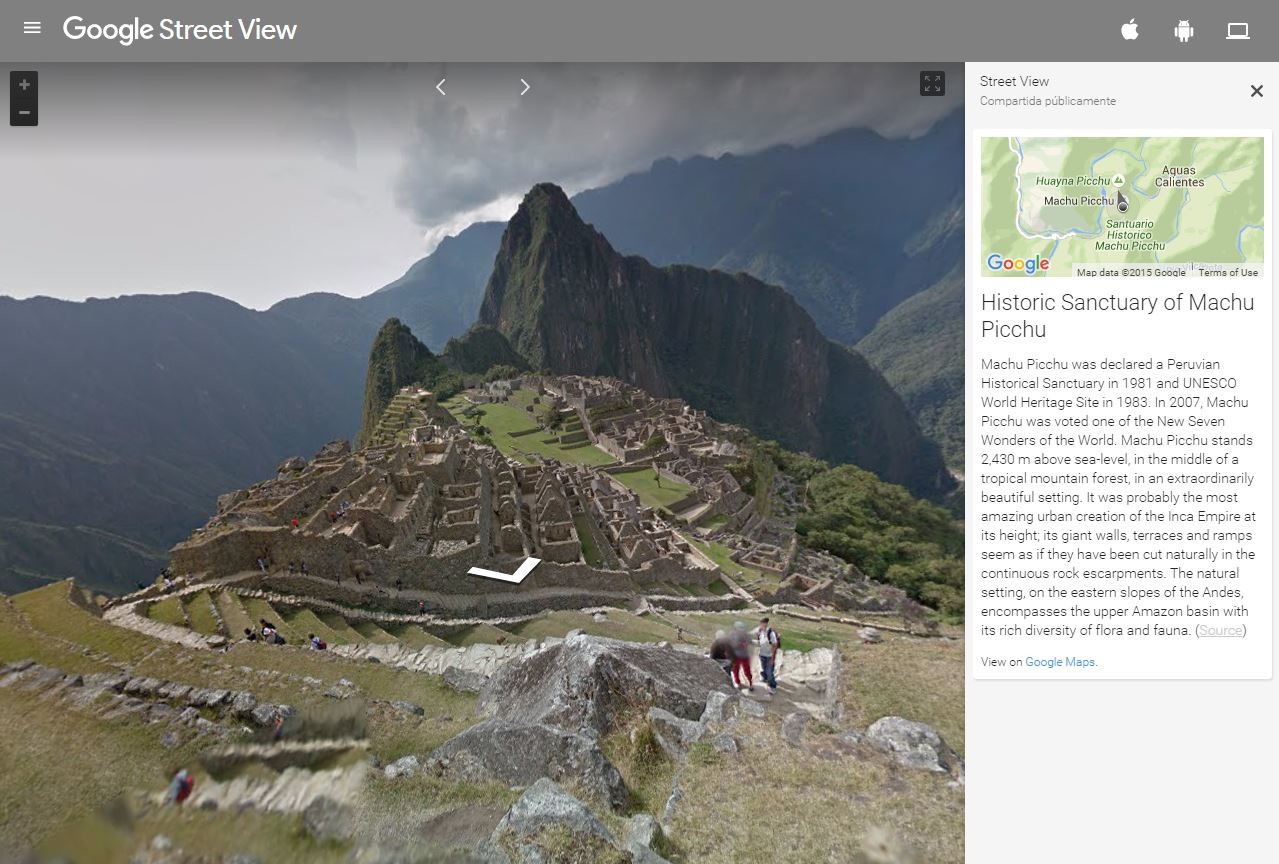This screenshot has width=1279, height=864.
Task: Open the hamburger navigation menu
Action: (32, 28)
